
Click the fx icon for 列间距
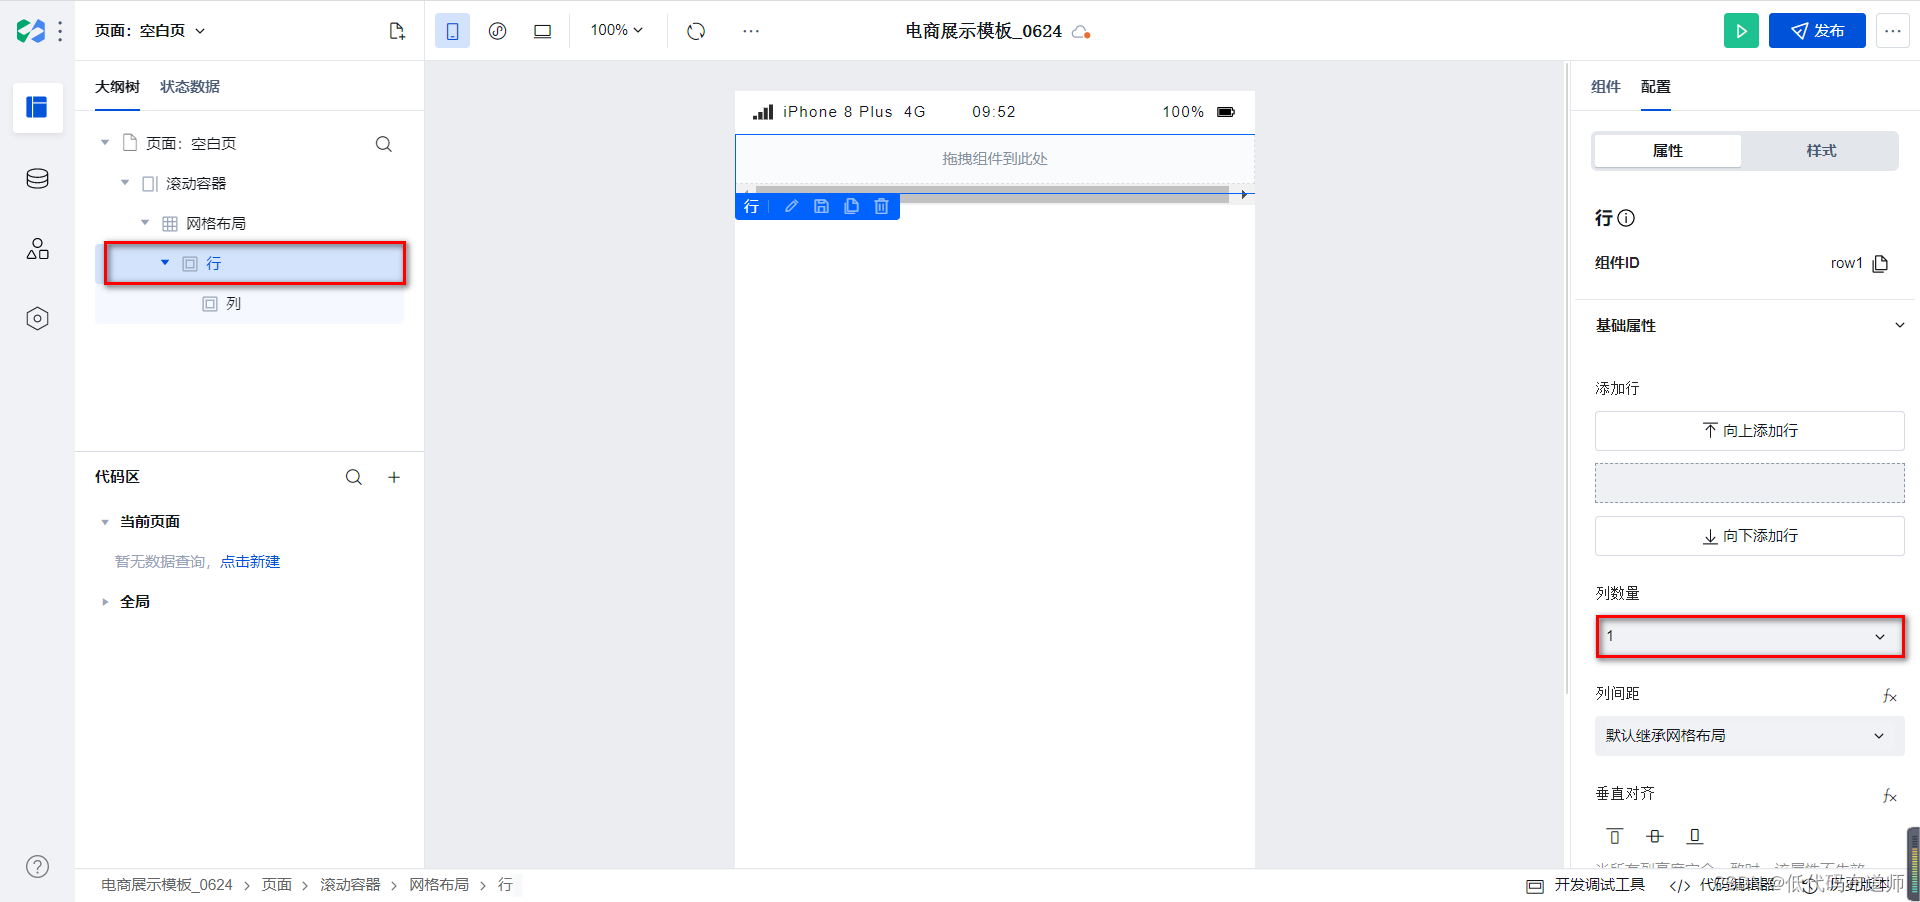point(1889,696)
